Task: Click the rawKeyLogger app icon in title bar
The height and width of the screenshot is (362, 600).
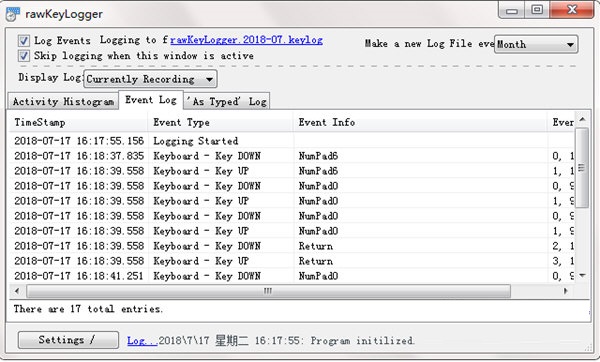Action: [13, 14]
